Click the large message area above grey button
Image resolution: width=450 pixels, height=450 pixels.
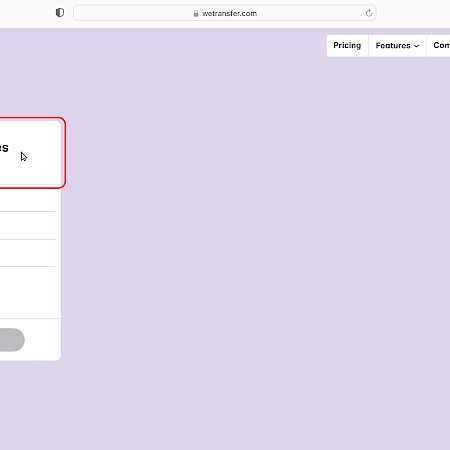29,292
